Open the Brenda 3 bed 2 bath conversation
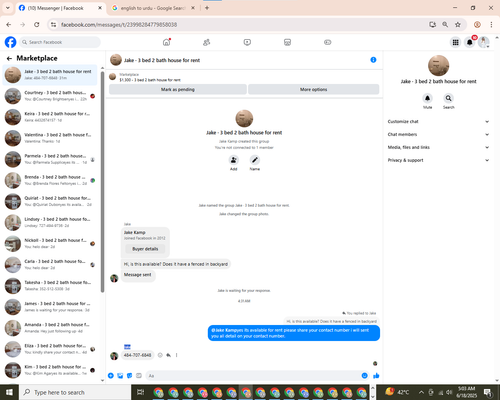The width and height of the screenshot is (500, 400). (50, 180)
